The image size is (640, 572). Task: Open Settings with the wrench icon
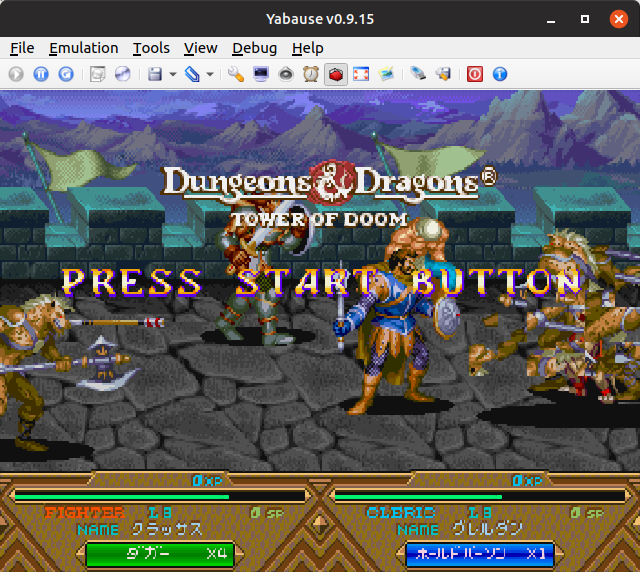[x=236, y=74]
